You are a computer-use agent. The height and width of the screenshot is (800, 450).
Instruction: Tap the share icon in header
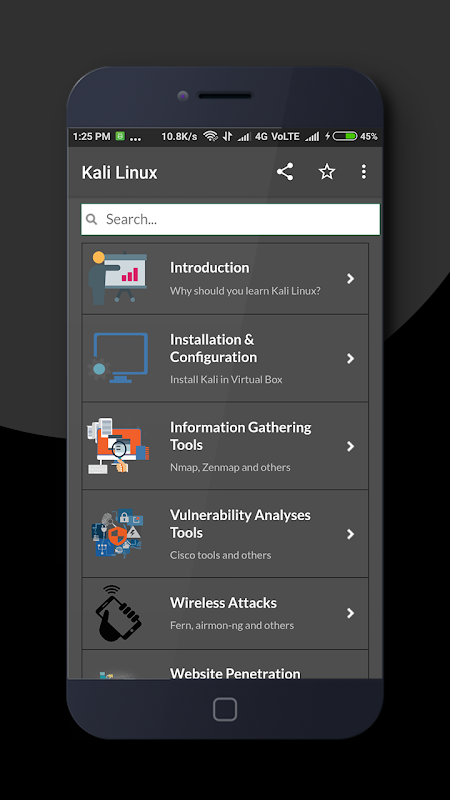(x=285, y=172)
